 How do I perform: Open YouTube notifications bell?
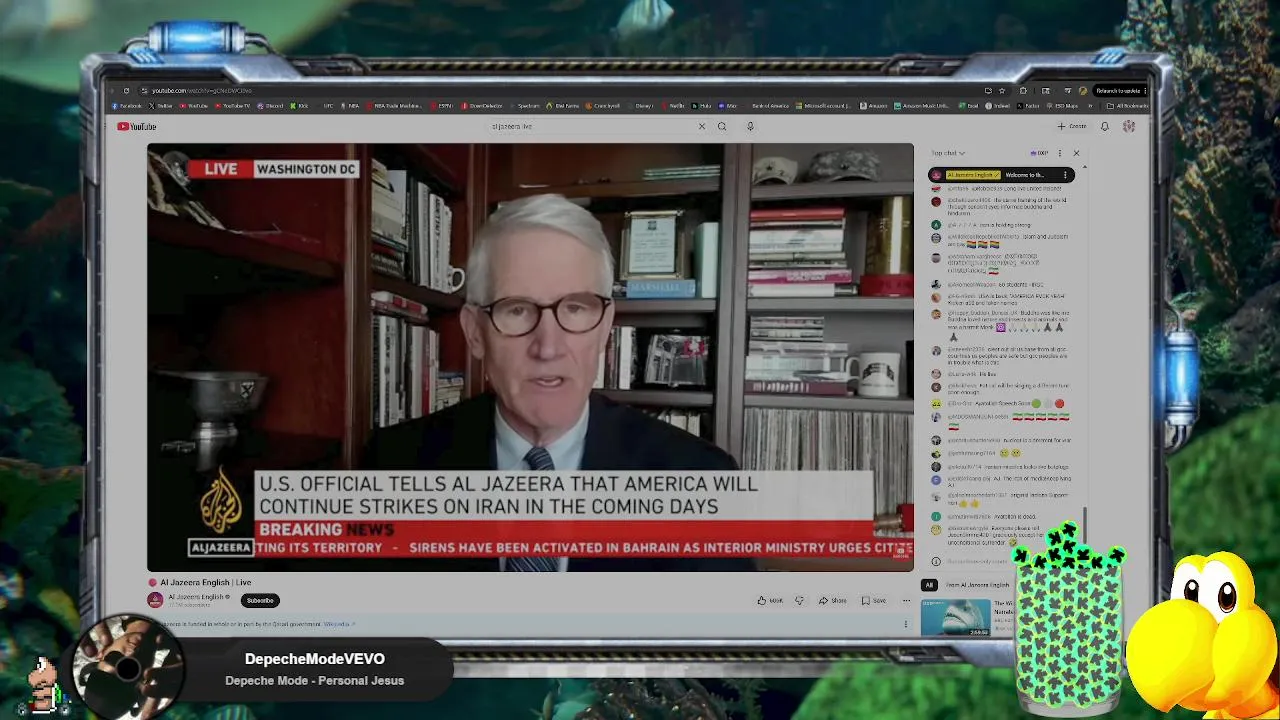pos(1105,126)
